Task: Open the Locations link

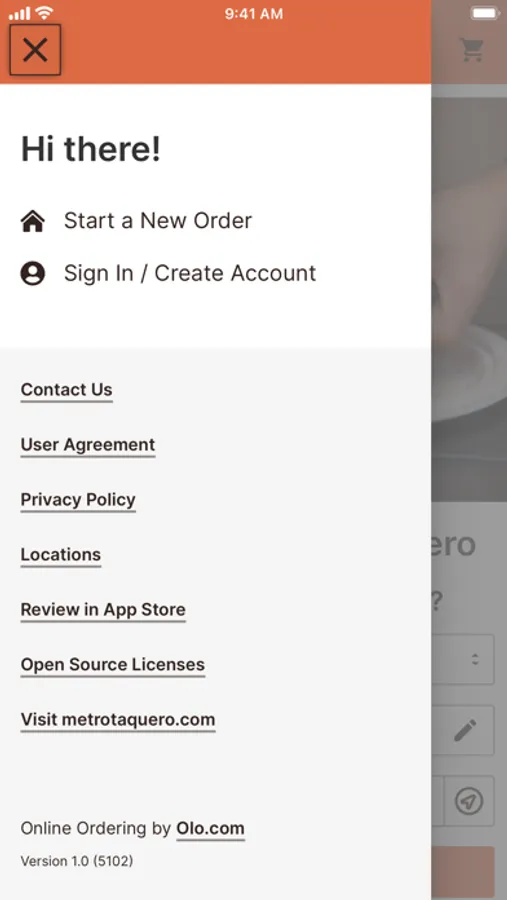Action: pyautogui.click(x=61, y=555)
